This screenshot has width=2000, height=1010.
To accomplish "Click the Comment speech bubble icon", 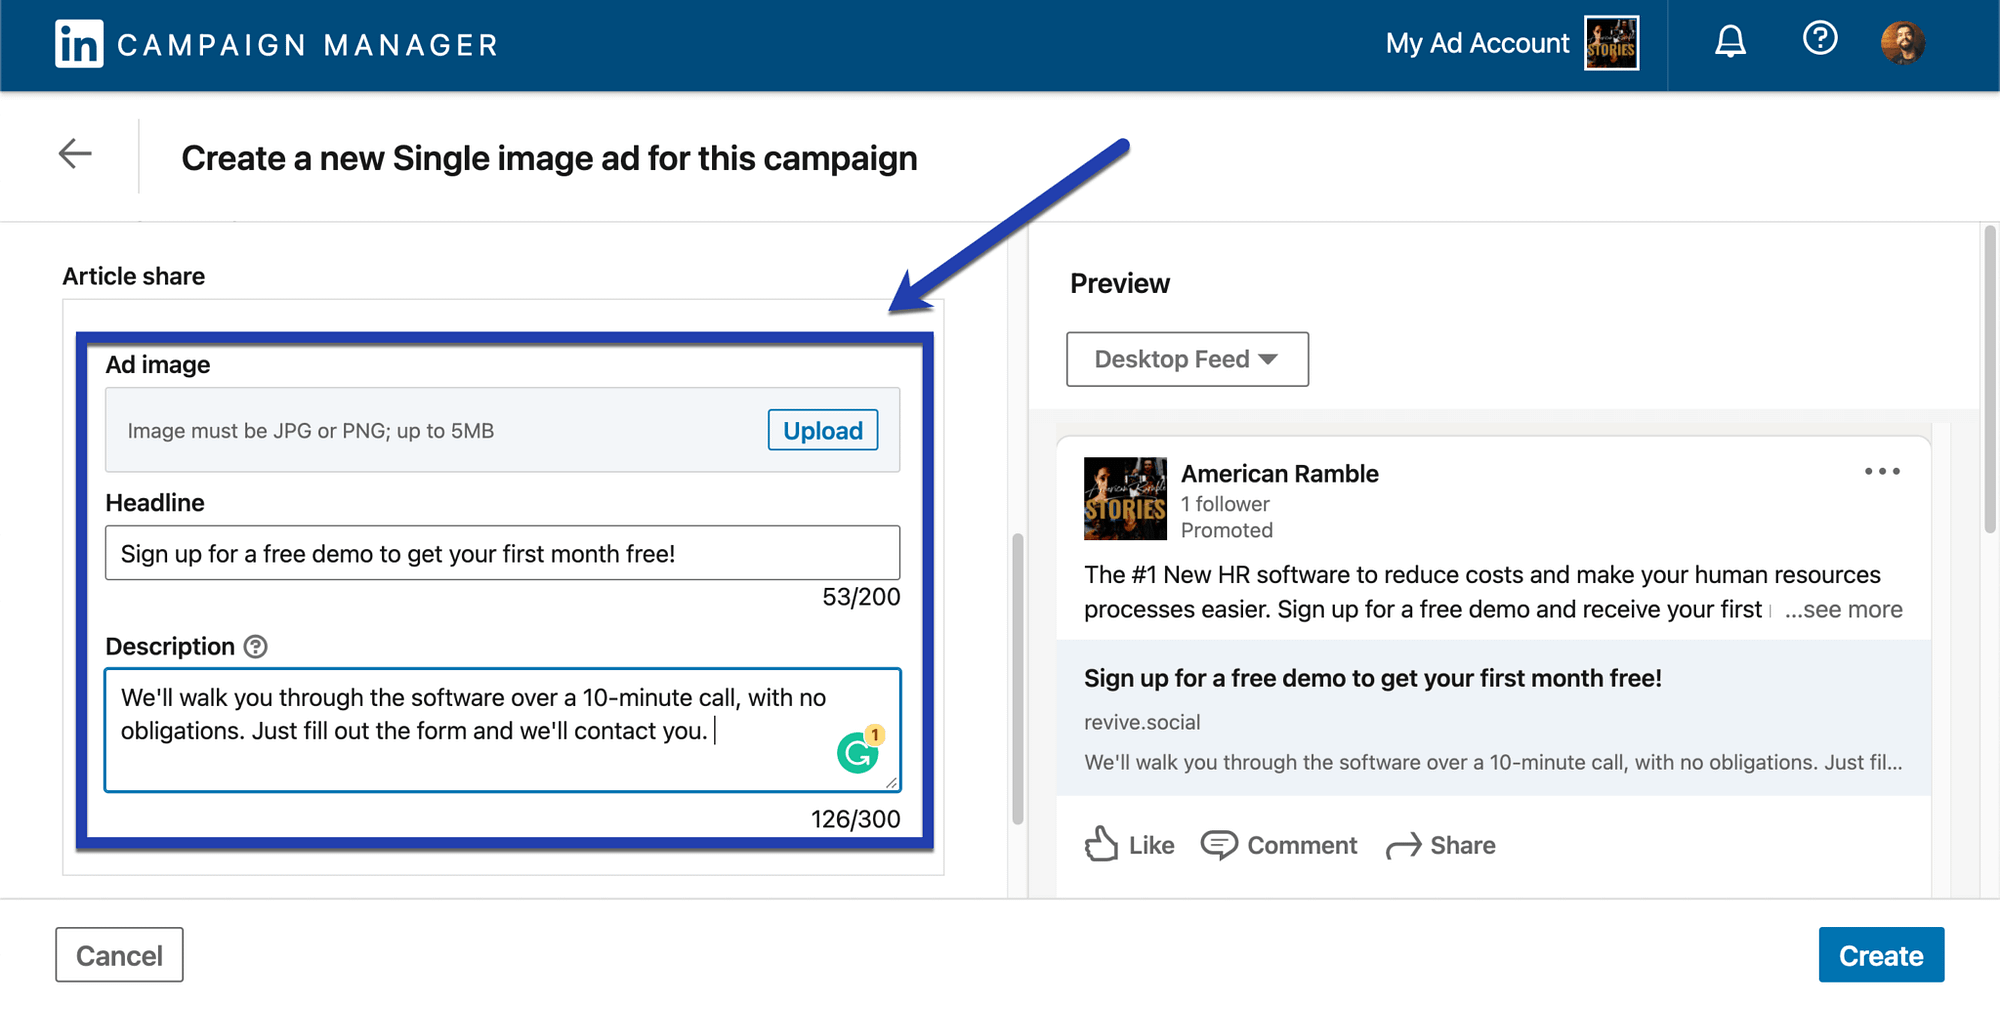I will (1219, 845).
